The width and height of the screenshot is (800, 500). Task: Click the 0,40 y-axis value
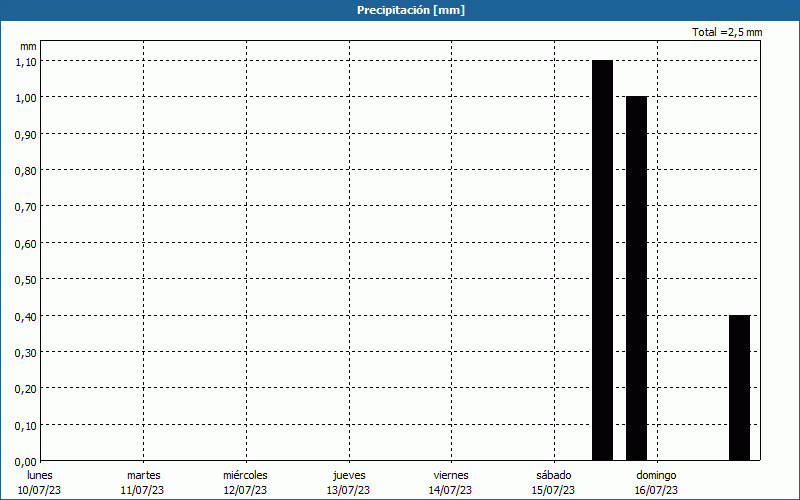click(26, 317)
